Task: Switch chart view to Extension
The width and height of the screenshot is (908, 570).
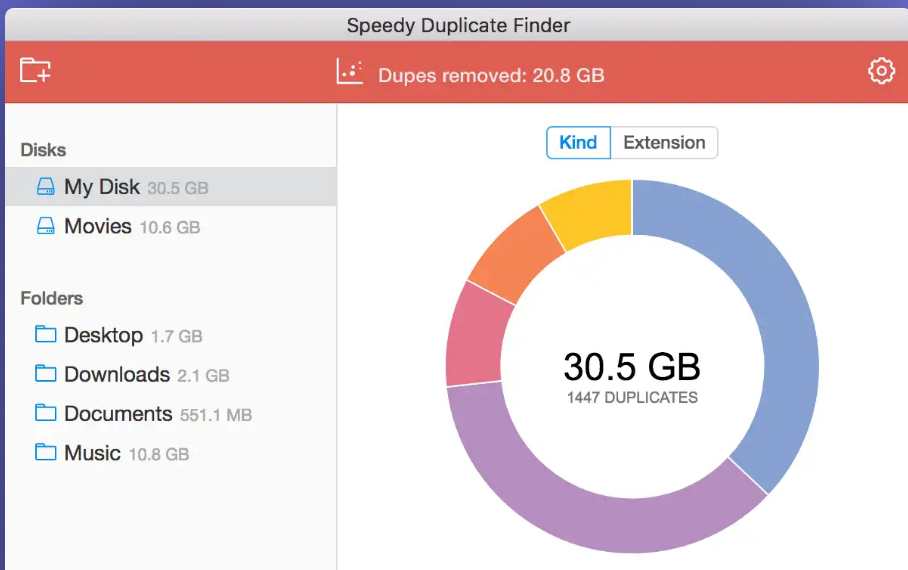Action: 664,142
